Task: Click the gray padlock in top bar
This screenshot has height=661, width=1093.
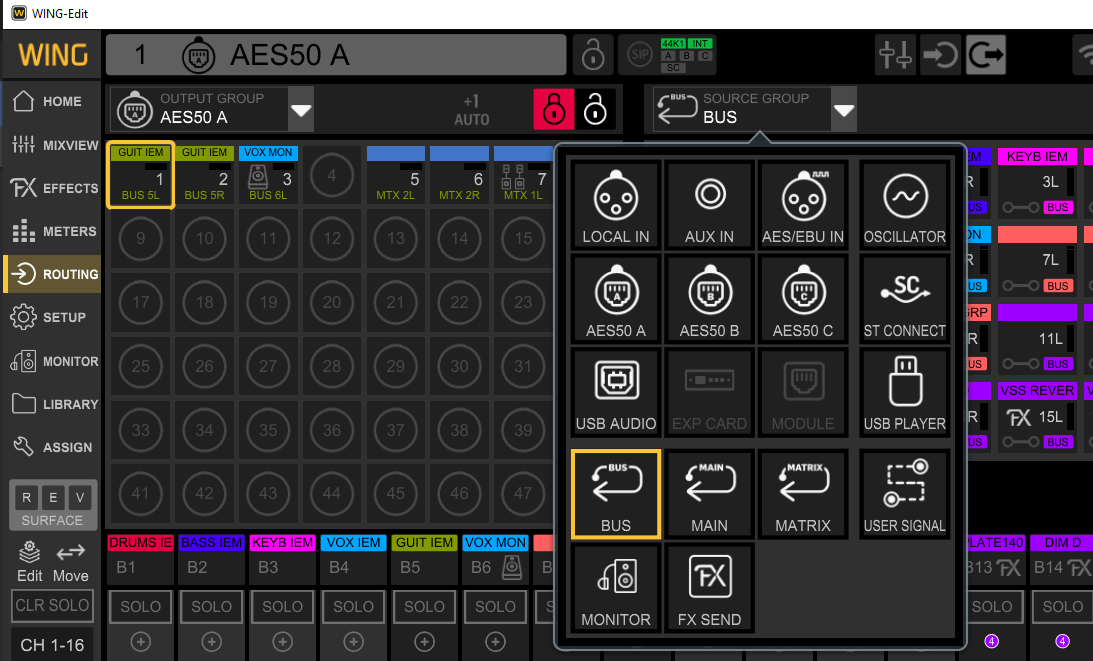Action: pyautogui.click(x=593, y=54)
